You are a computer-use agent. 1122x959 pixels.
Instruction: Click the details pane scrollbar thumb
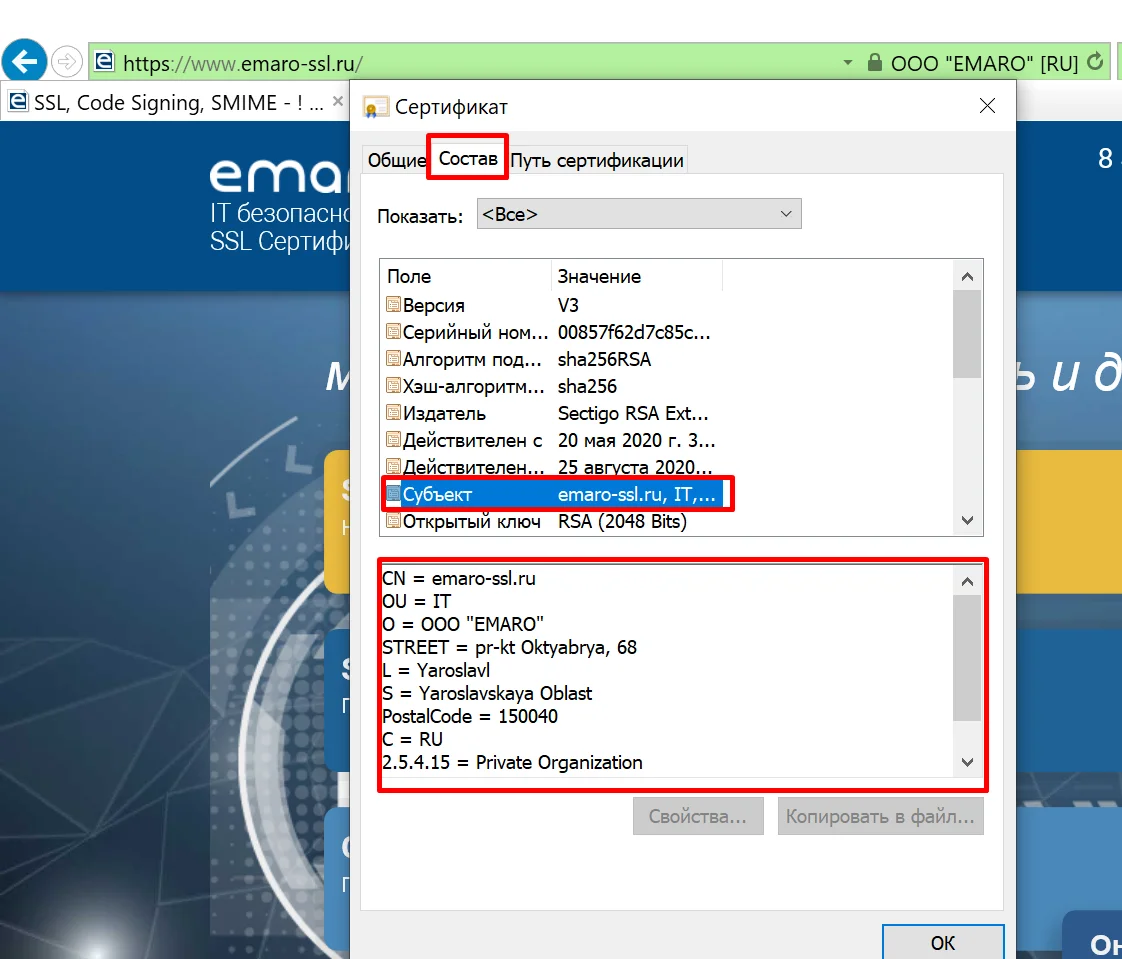(967, 658)
